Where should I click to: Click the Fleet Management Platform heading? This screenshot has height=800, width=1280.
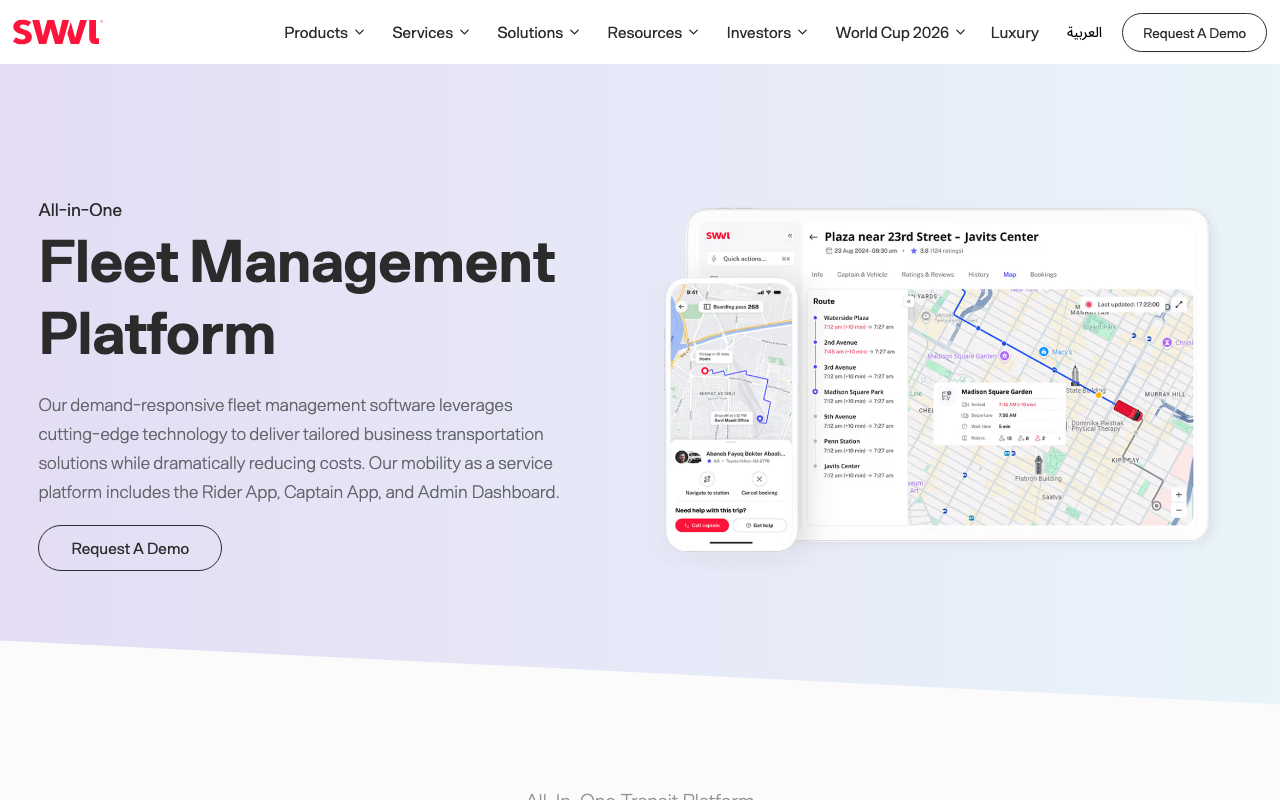297,297
